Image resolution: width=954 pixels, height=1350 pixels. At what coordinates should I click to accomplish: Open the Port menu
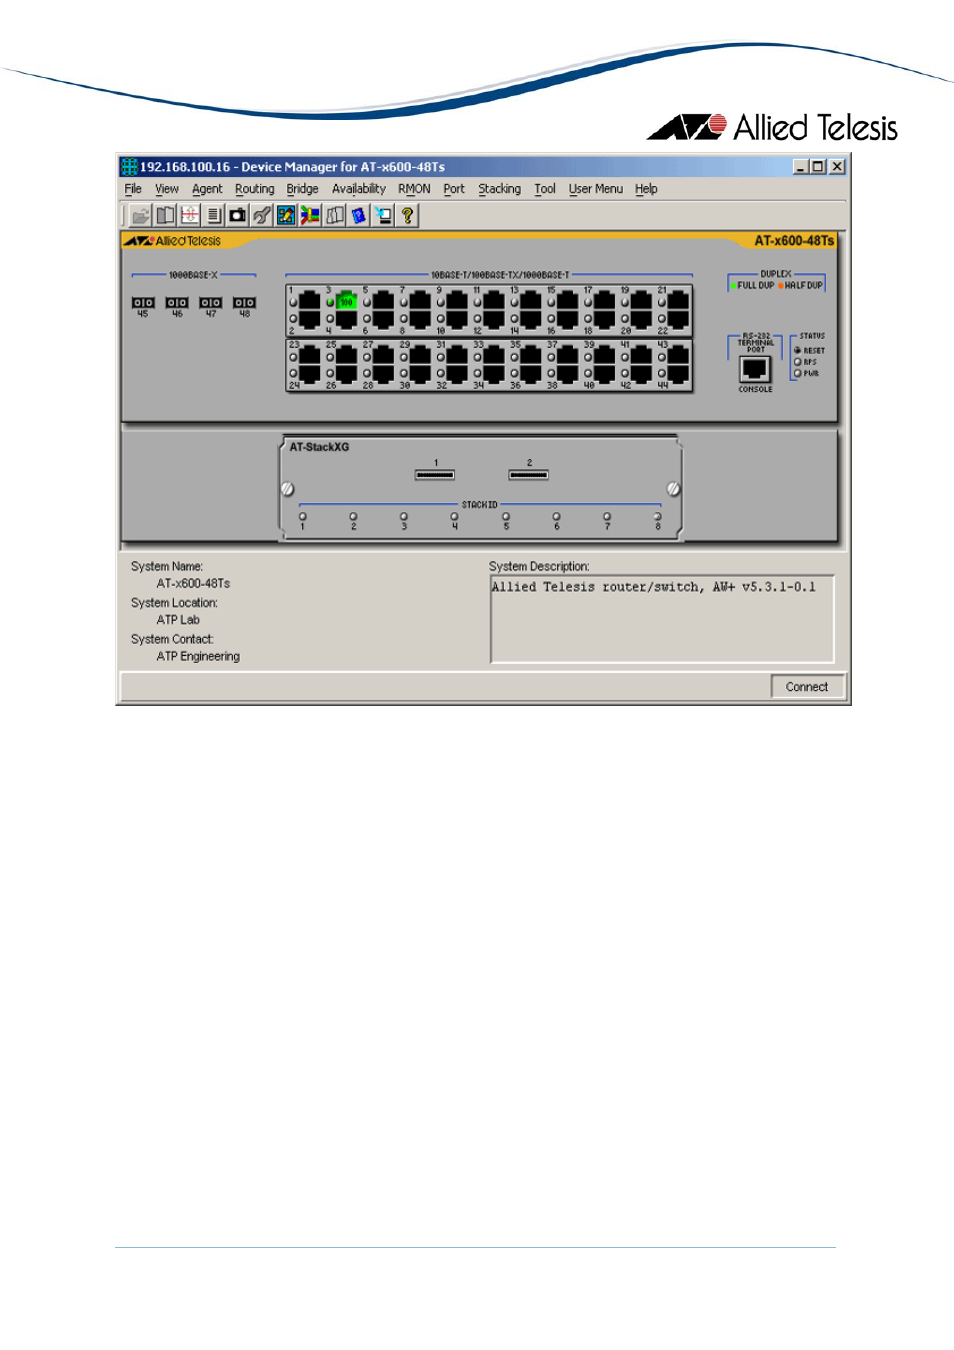(454, 189)
